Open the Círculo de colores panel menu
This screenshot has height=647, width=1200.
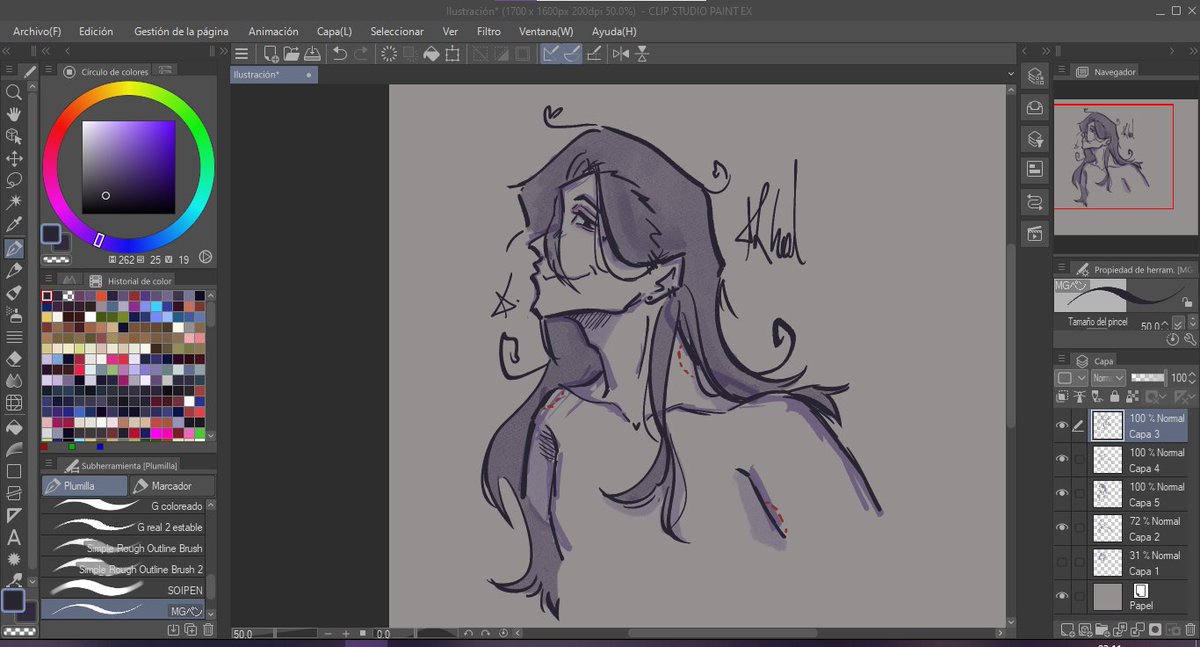(x=49, y=71)
